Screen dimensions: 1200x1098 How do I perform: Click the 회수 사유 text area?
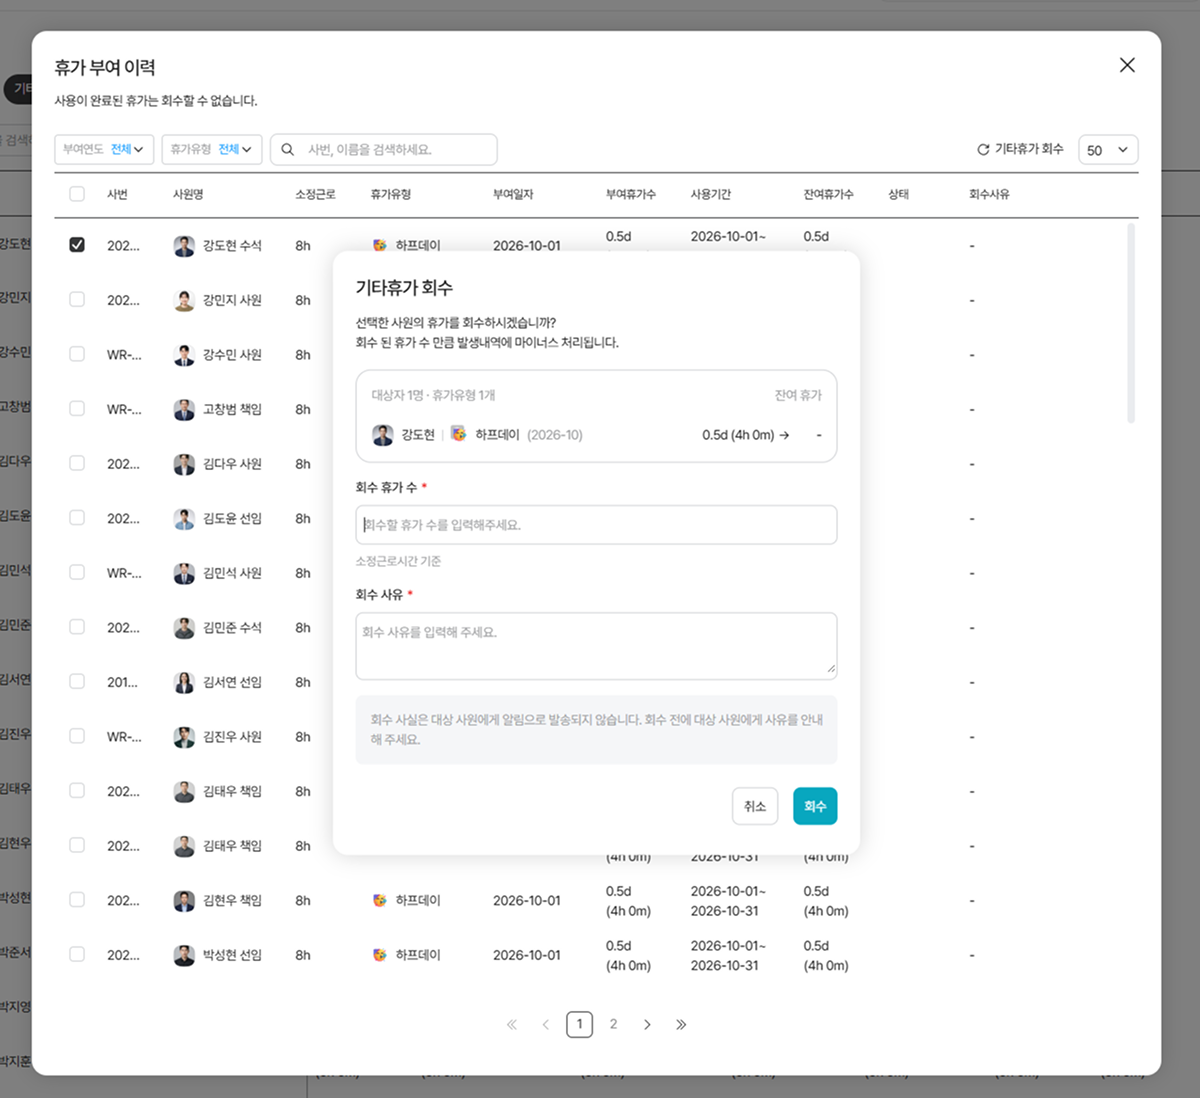tap(596, 646)
